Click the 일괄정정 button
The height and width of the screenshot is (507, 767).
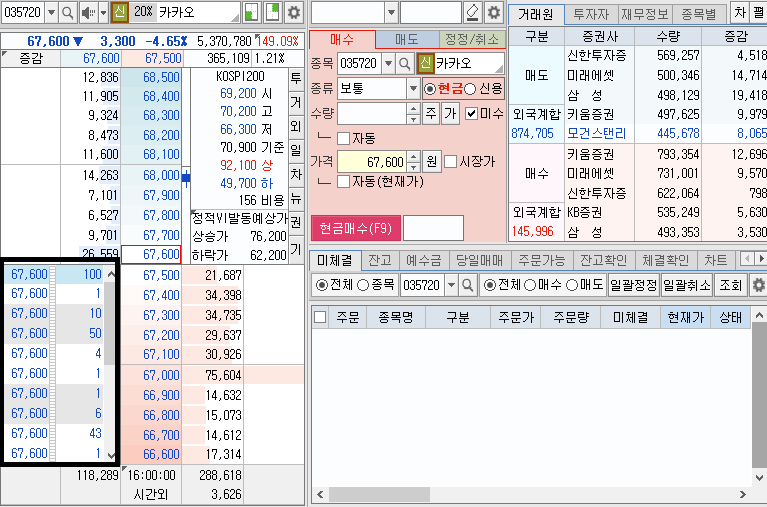click(x=634, y=285)
